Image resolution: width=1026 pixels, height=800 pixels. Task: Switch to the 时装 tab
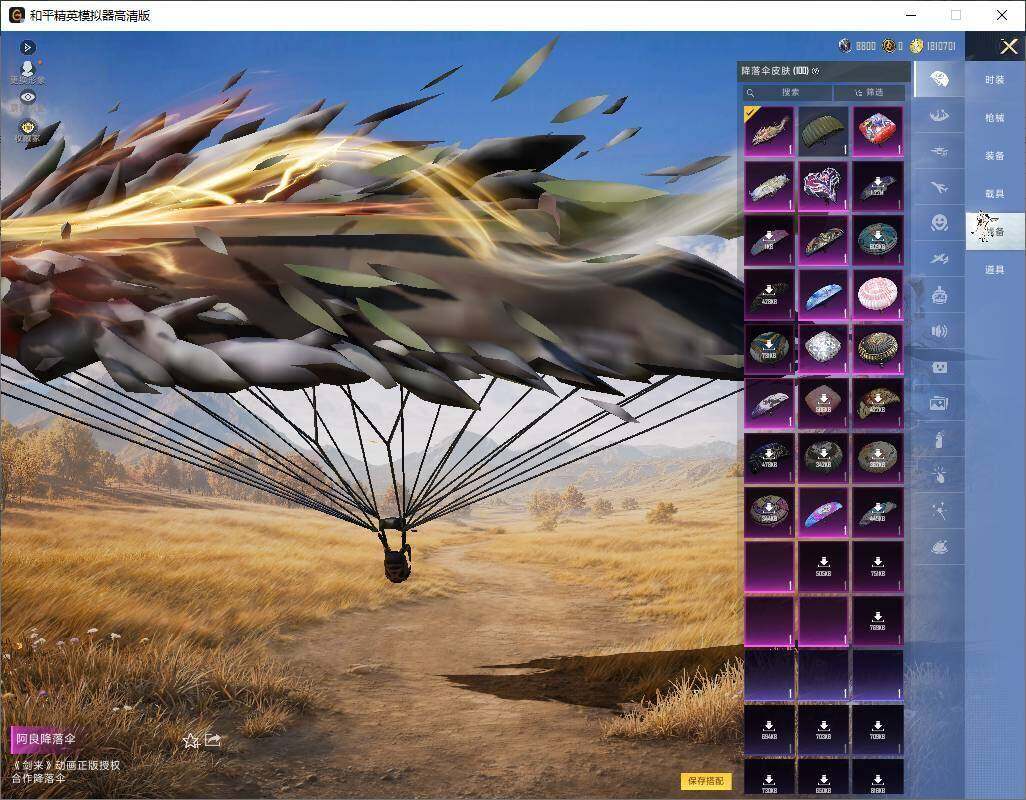[x=995, y=80]
